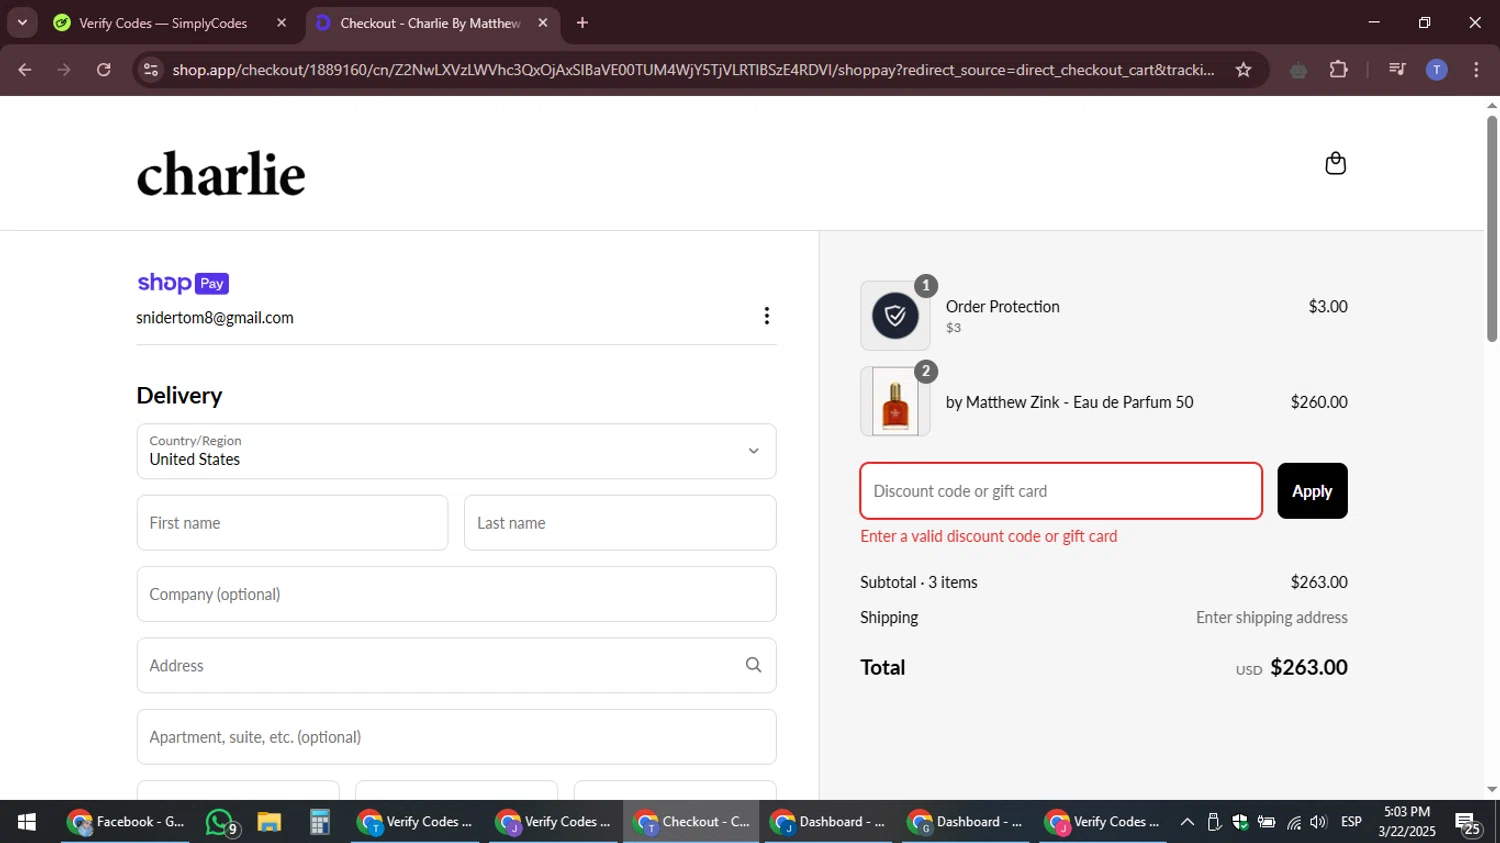The width and height of the screenshot is (1500, 843).
Task: Click the shop.app URL address bar
Action: pyautogui.click(x=693, y=70)
